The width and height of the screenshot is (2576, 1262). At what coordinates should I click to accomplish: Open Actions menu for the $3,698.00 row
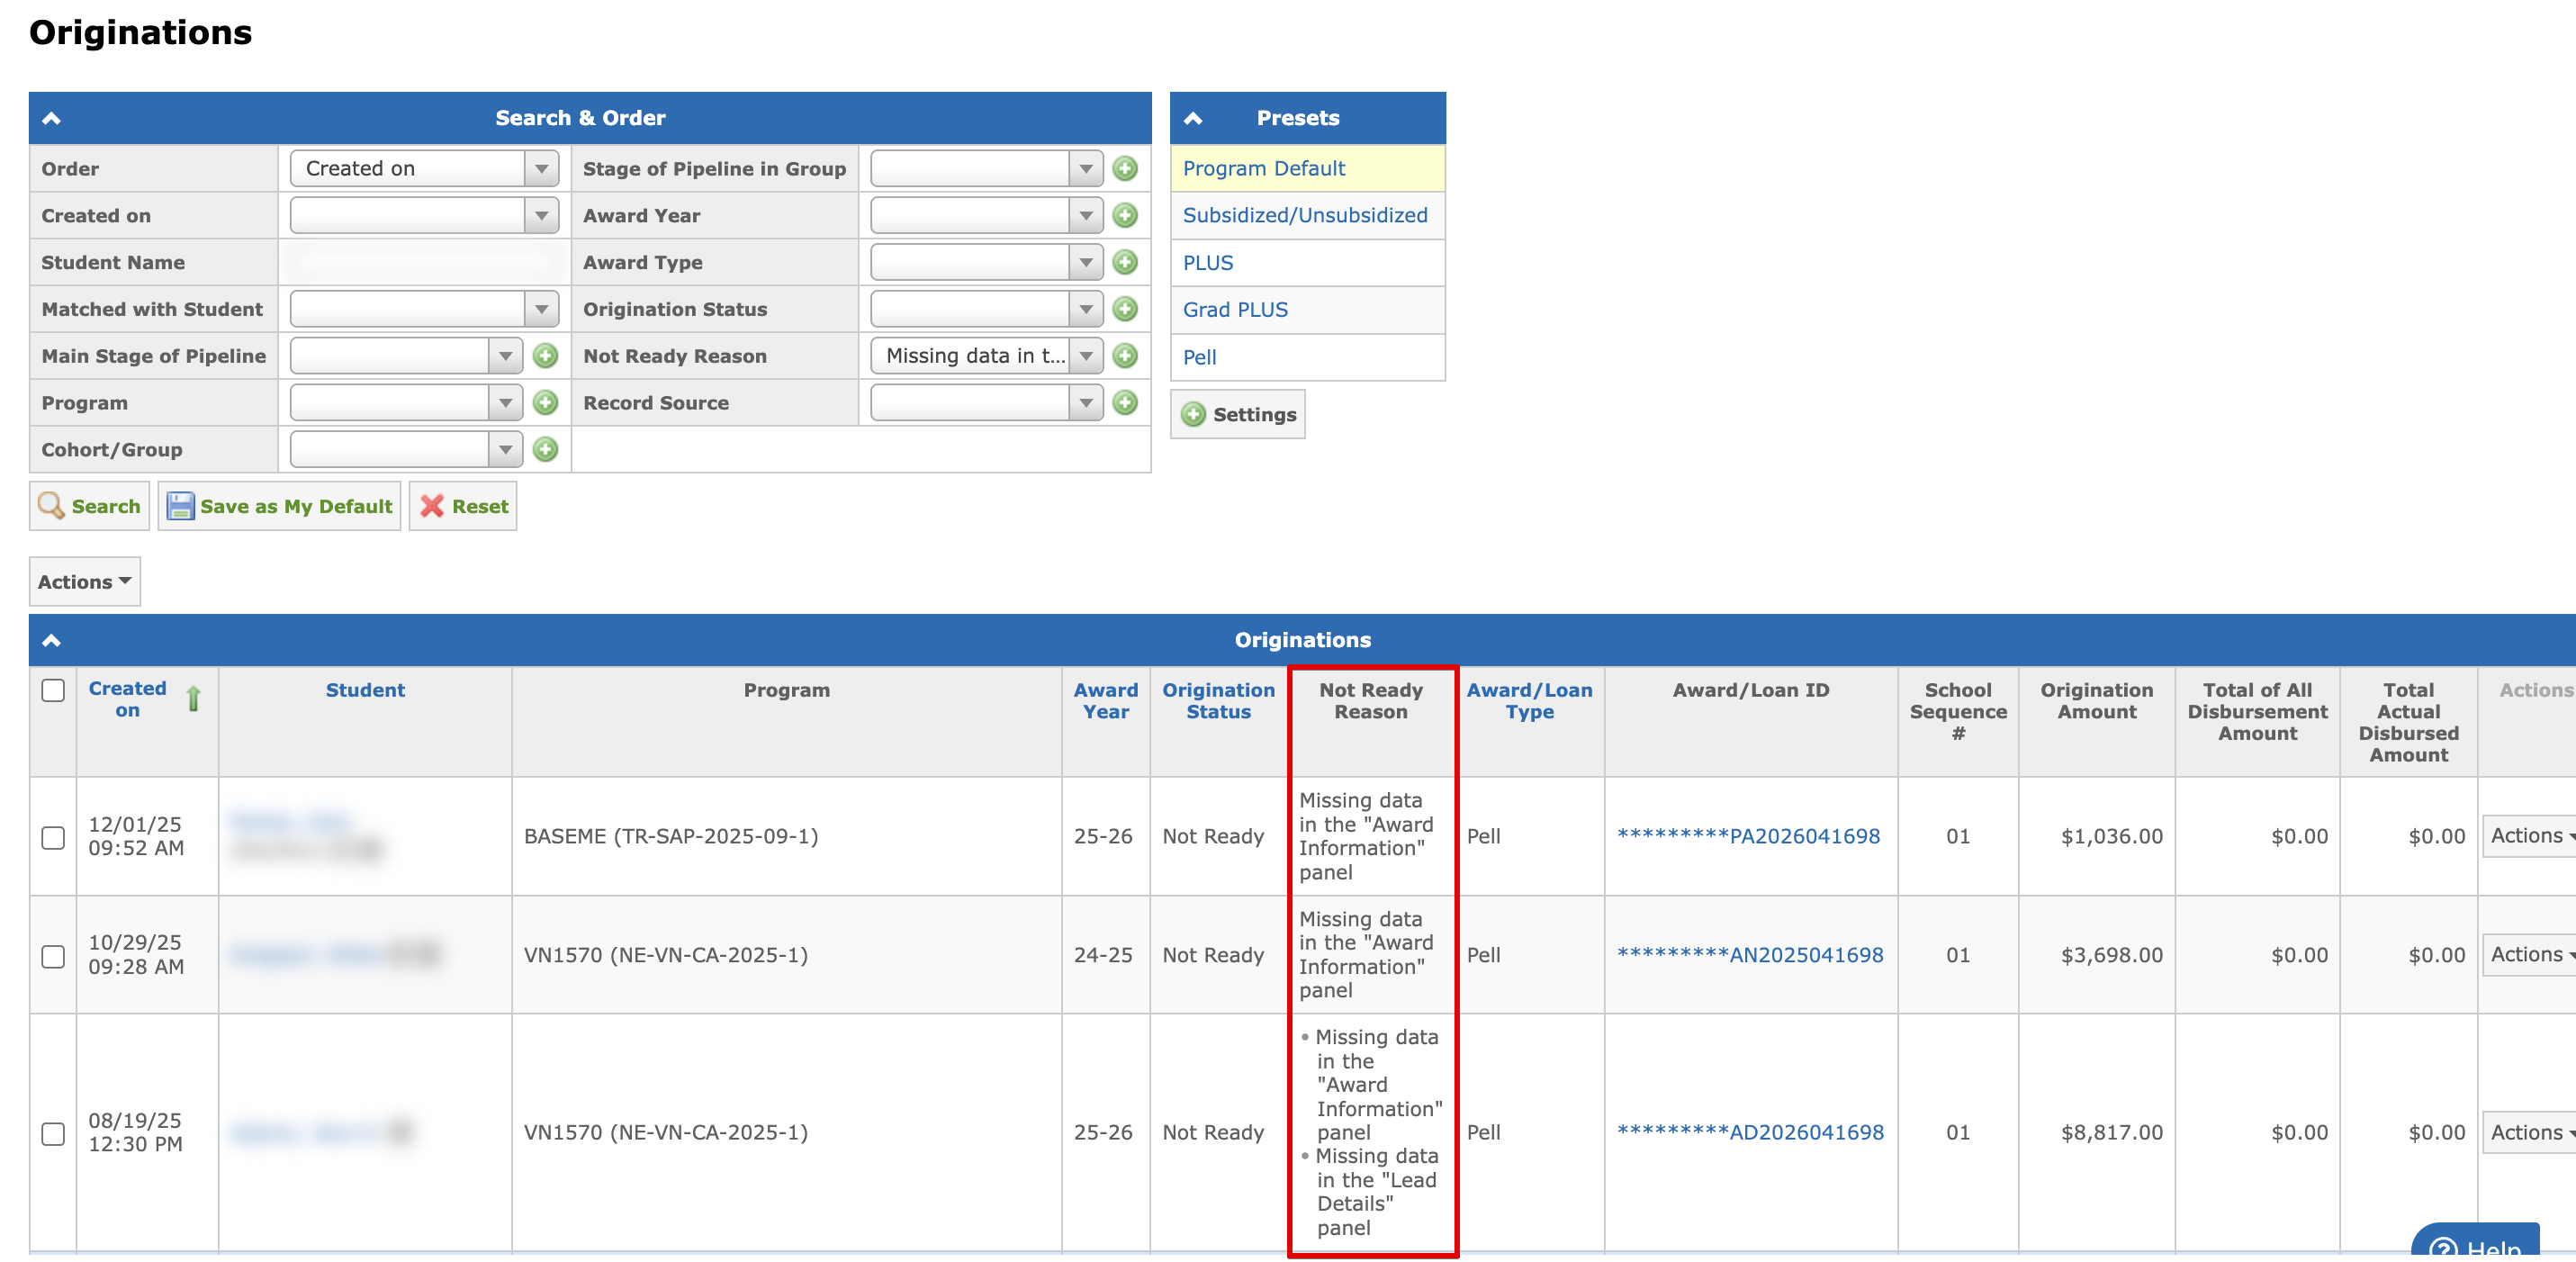2530,955
